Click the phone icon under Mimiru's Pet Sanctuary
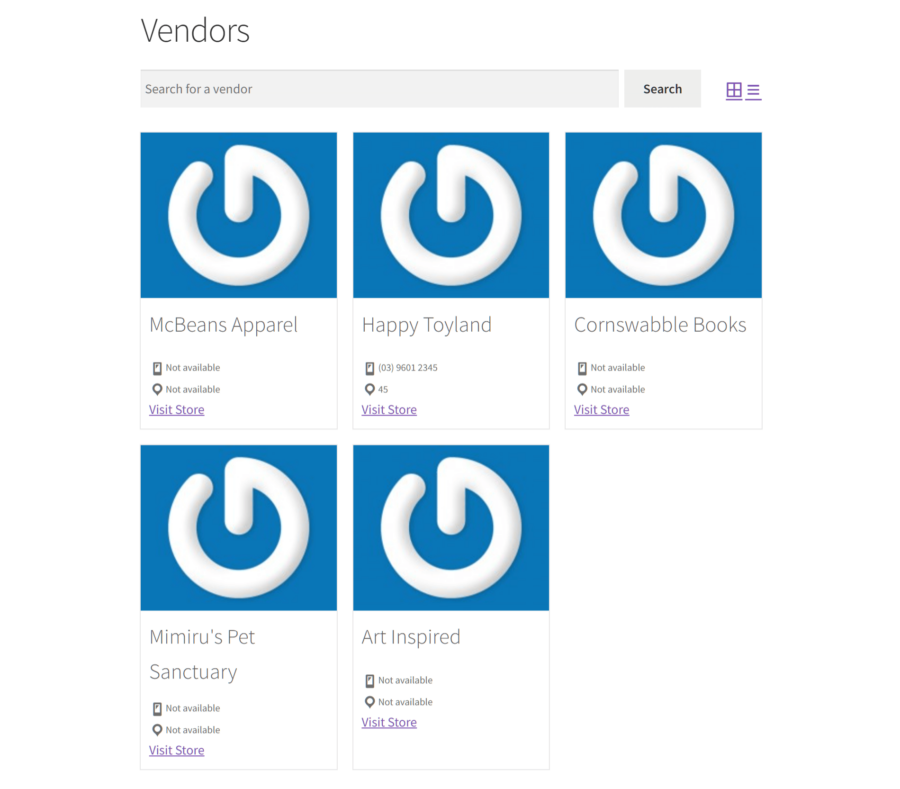 tap(156, 707)
